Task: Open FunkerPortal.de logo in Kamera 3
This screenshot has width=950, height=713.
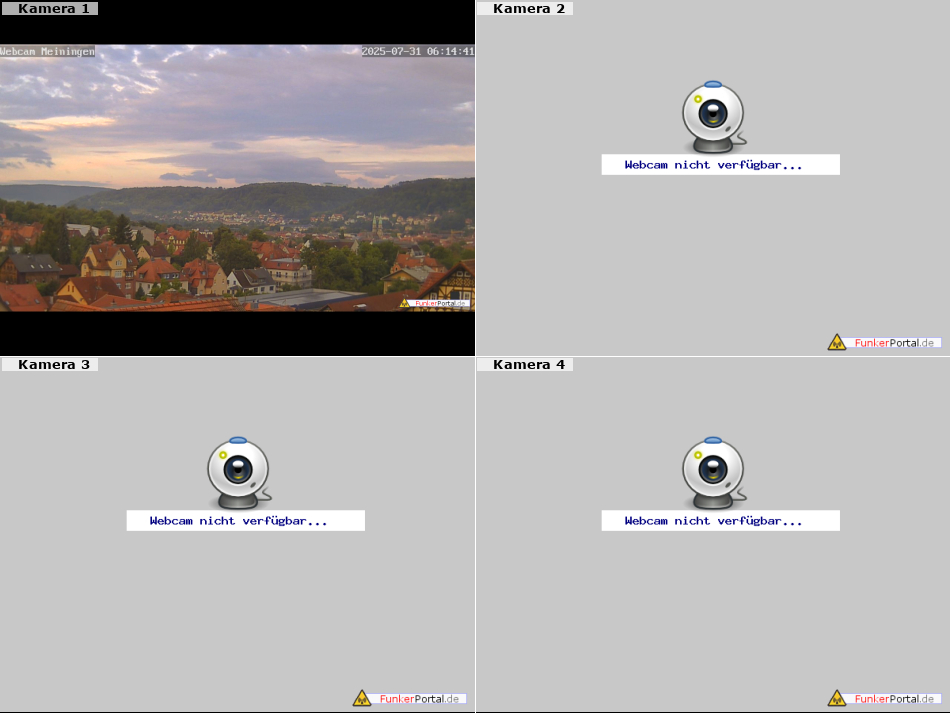Action: click(410, 698)
